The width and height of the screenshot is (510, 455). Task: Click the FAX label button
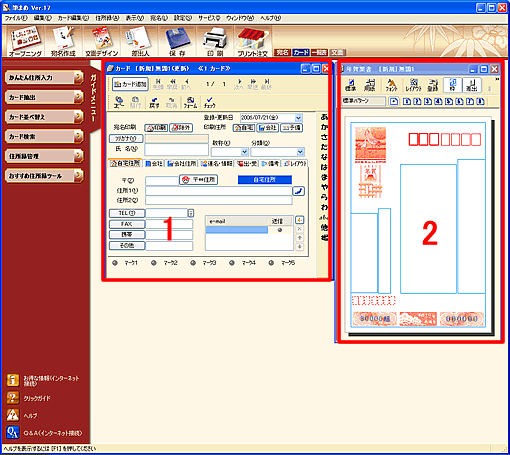coord(127,224)
